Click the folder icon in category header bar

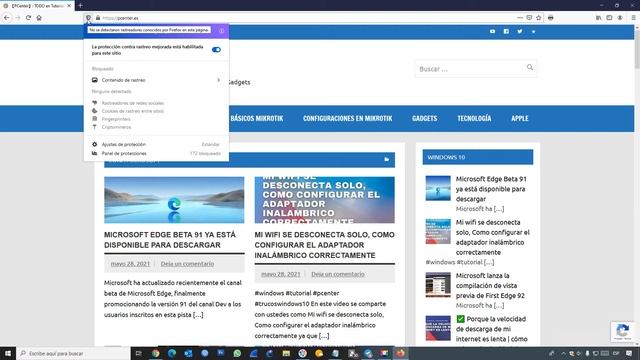(x=387, y=160)
